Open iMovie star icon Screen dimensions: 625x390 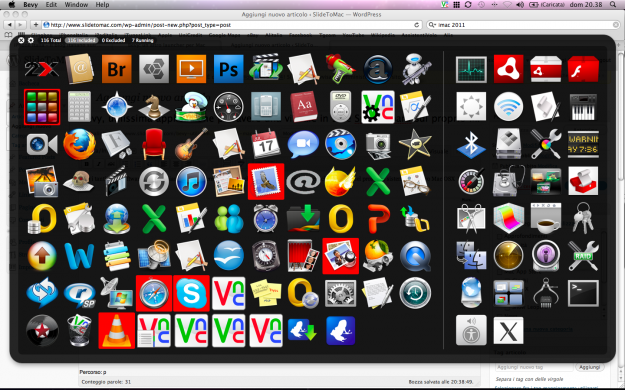click(x=415, y=144)
